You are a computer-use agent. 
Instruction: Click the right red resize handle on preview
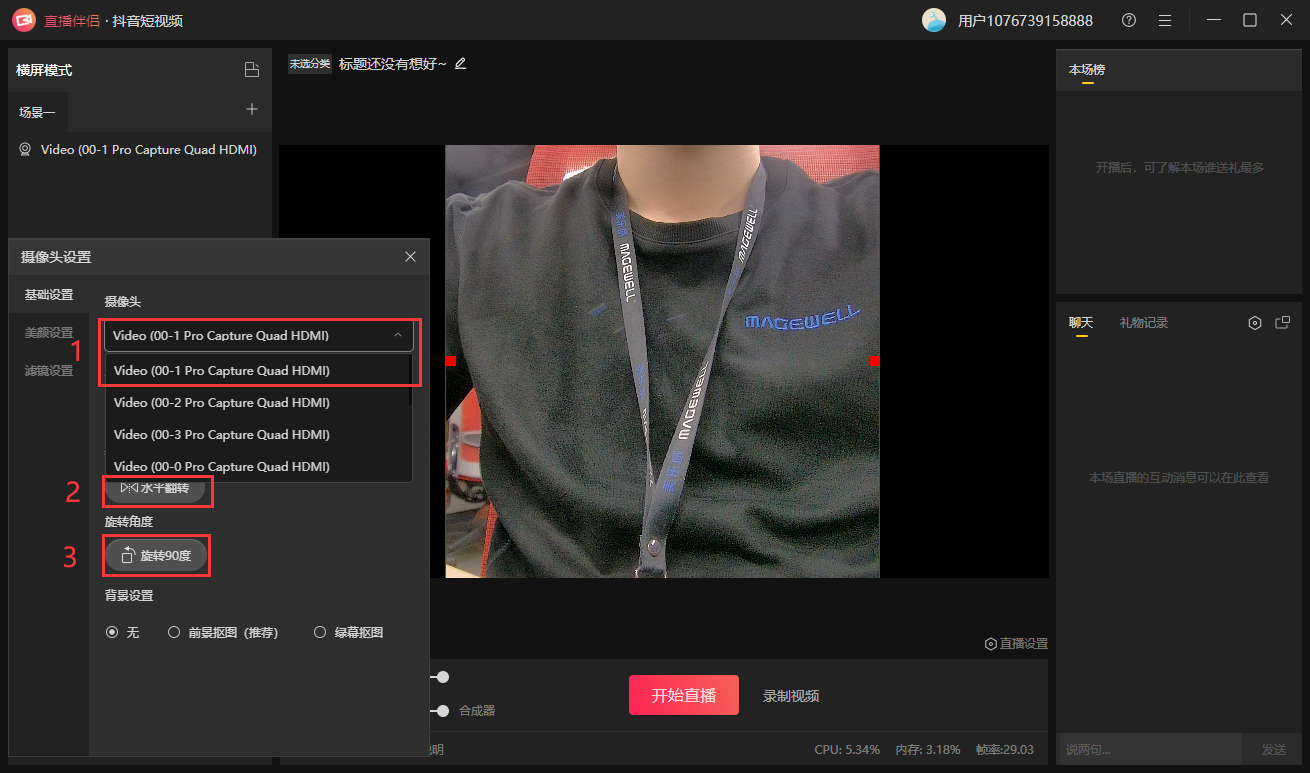coord(875,360)
